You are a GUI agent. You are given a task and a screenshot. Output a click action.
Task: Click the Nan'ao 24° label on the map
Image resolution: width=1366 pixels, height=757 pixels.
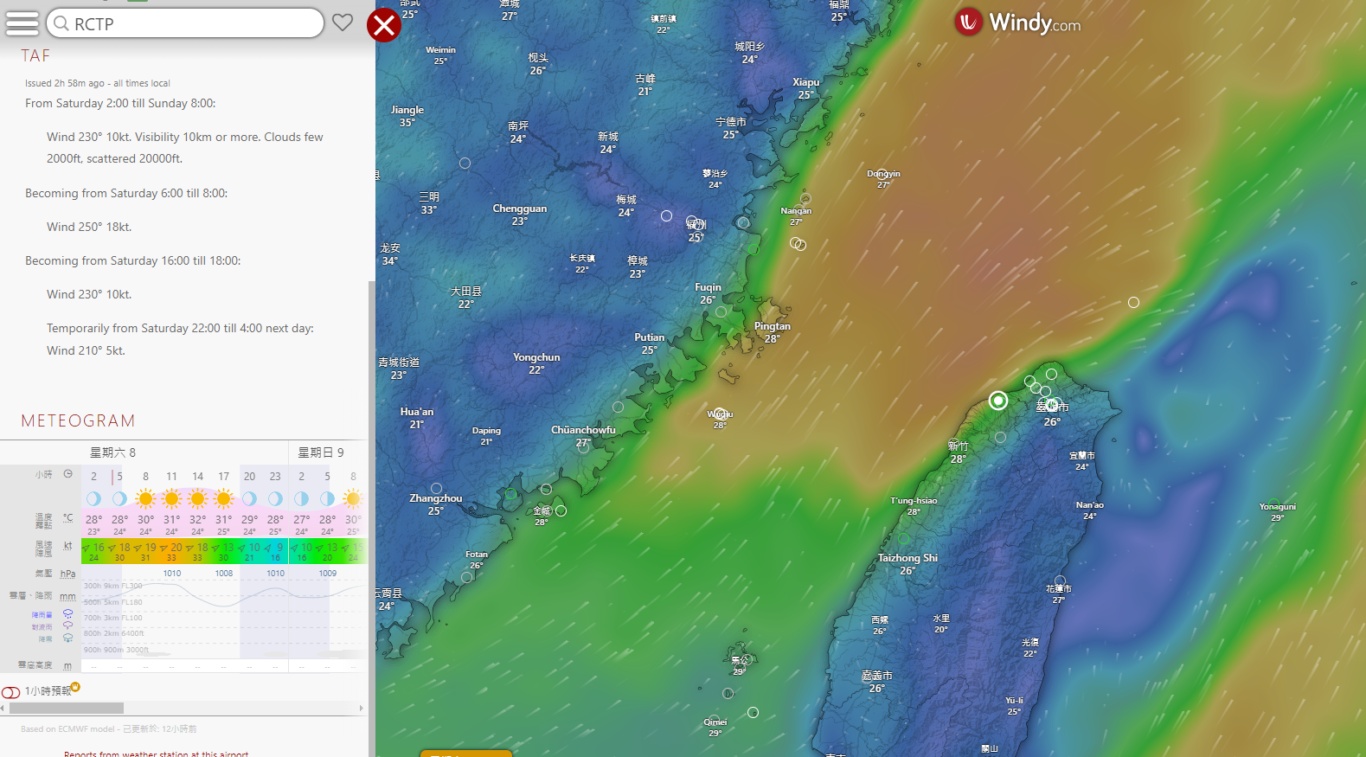[1090, 510]
